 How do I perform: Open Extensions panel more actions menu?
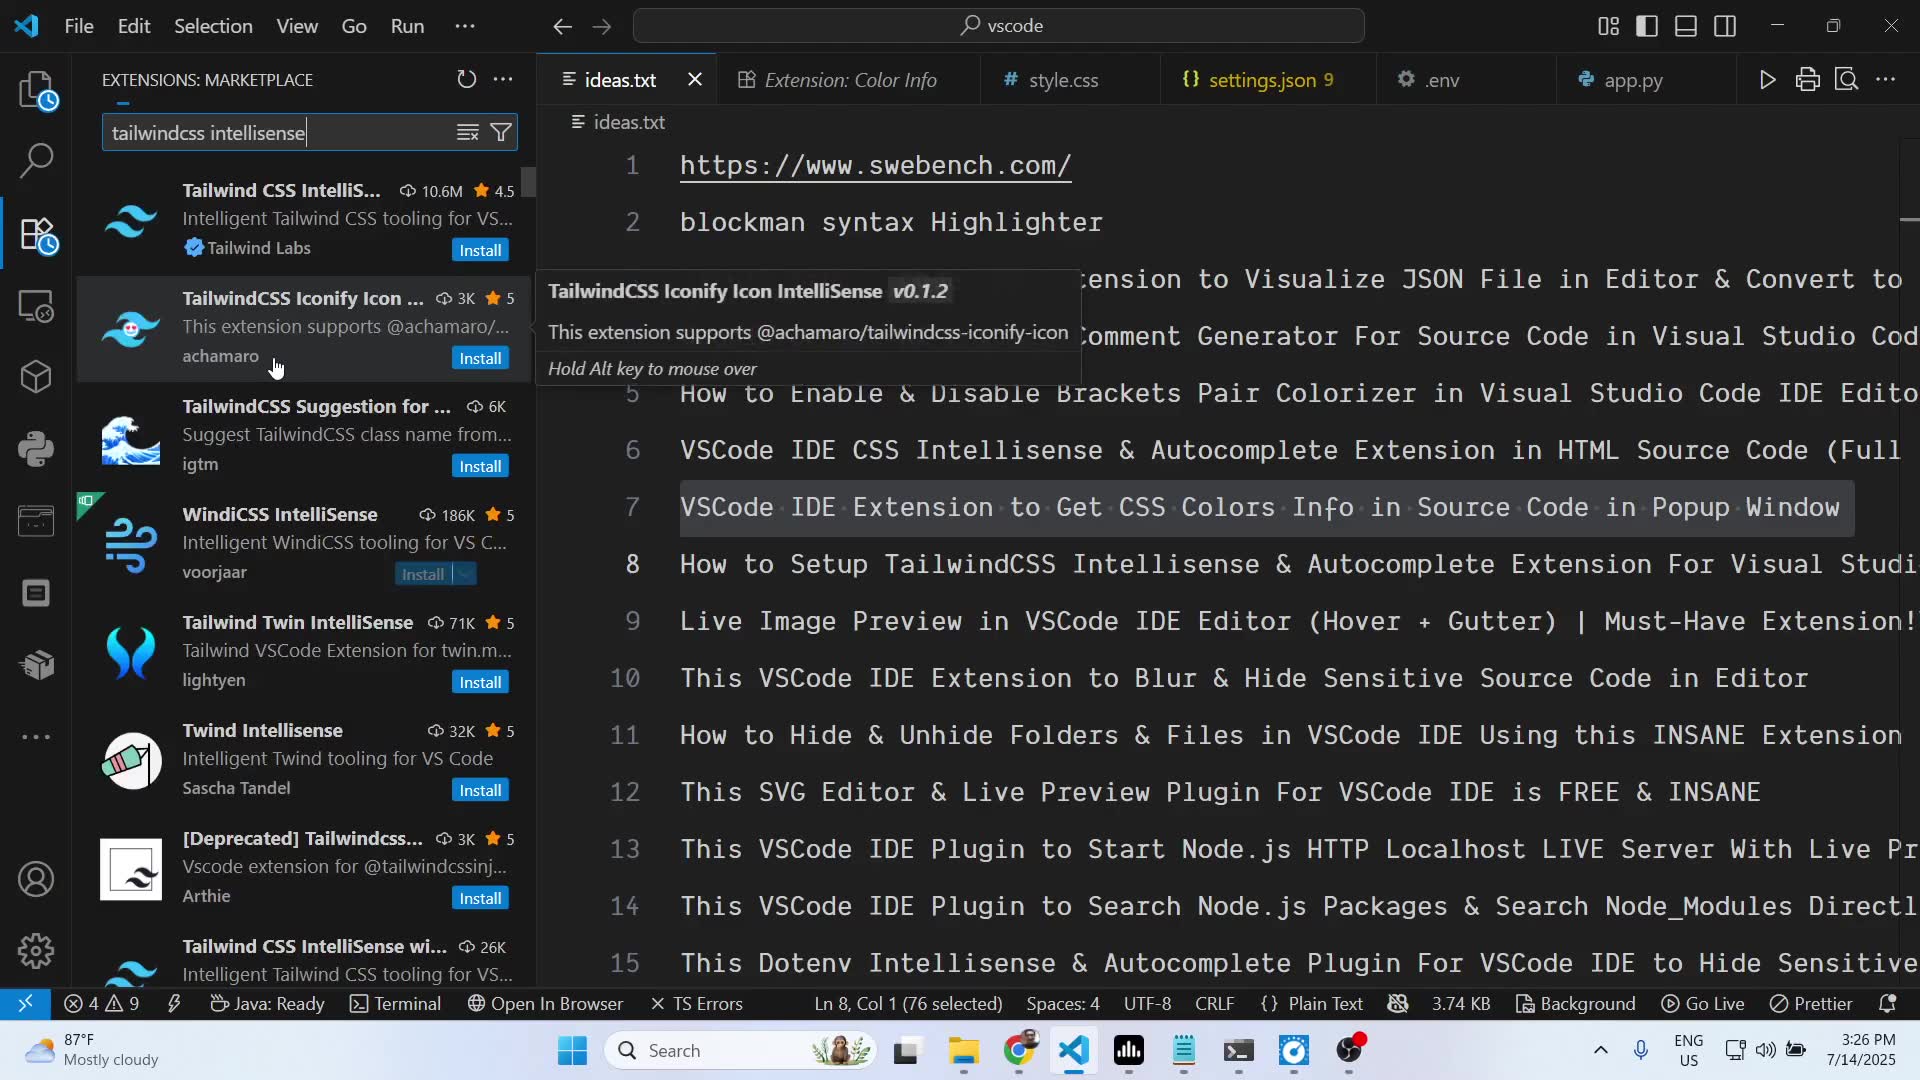pyautogui.click(x=503, y=80)
